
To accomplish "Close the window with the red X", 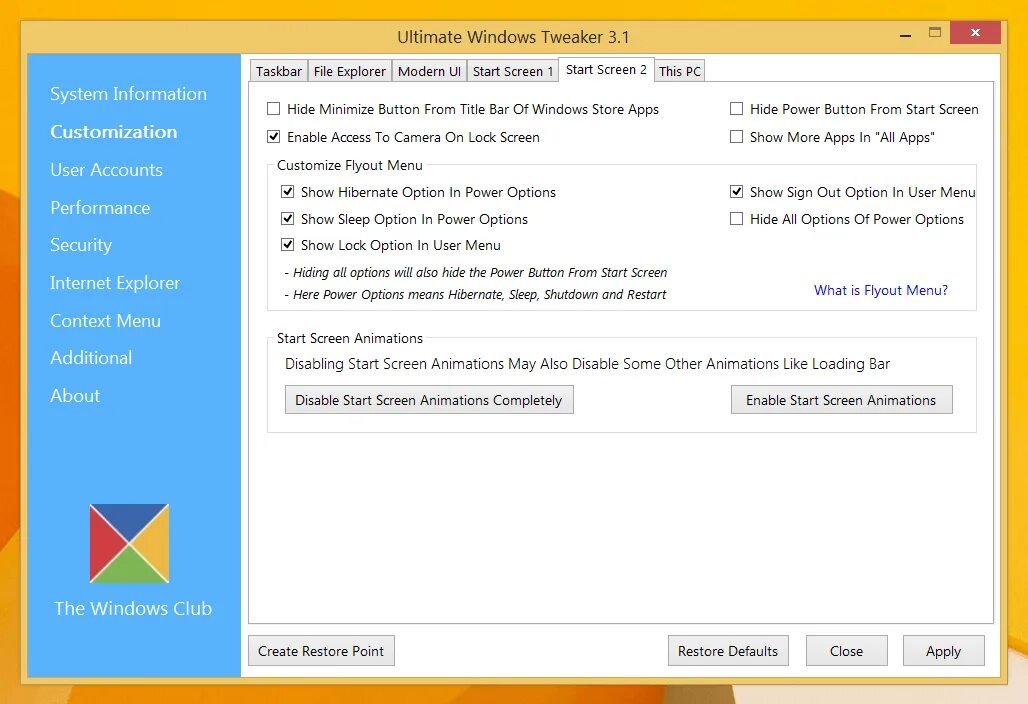I will coord(975,32).
